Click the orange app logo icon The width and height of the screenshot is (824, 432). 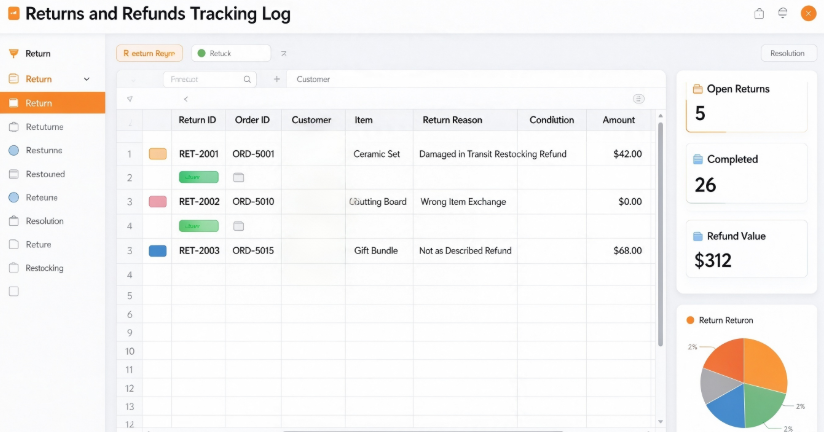tap(14, 13)
